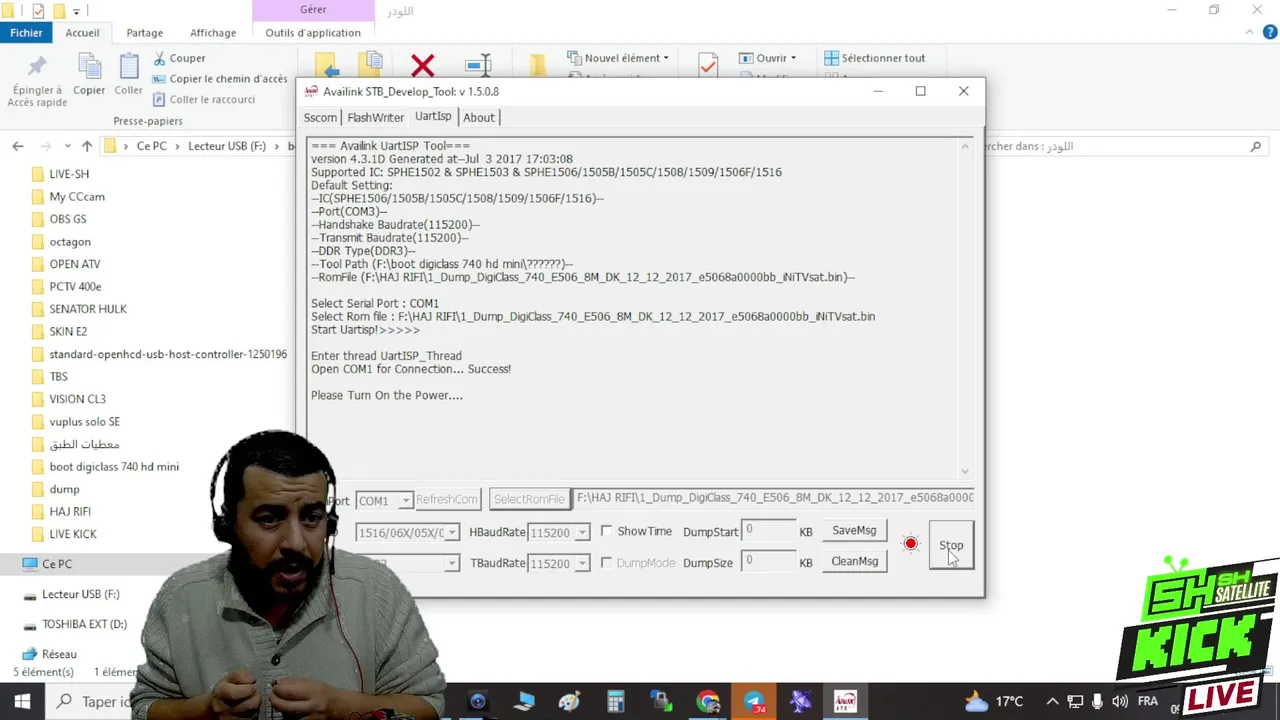The image size is (1280, 720).
Task: Click the Renommer ribbon icon
Action: point(479,65)
